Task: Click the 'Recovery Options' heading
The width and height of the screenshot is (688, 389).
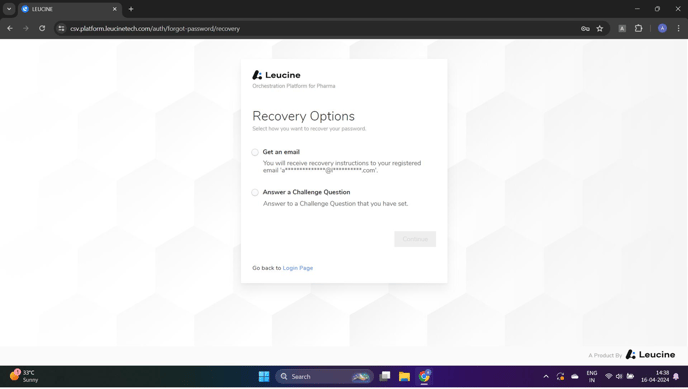Action: tap(303, 116)
